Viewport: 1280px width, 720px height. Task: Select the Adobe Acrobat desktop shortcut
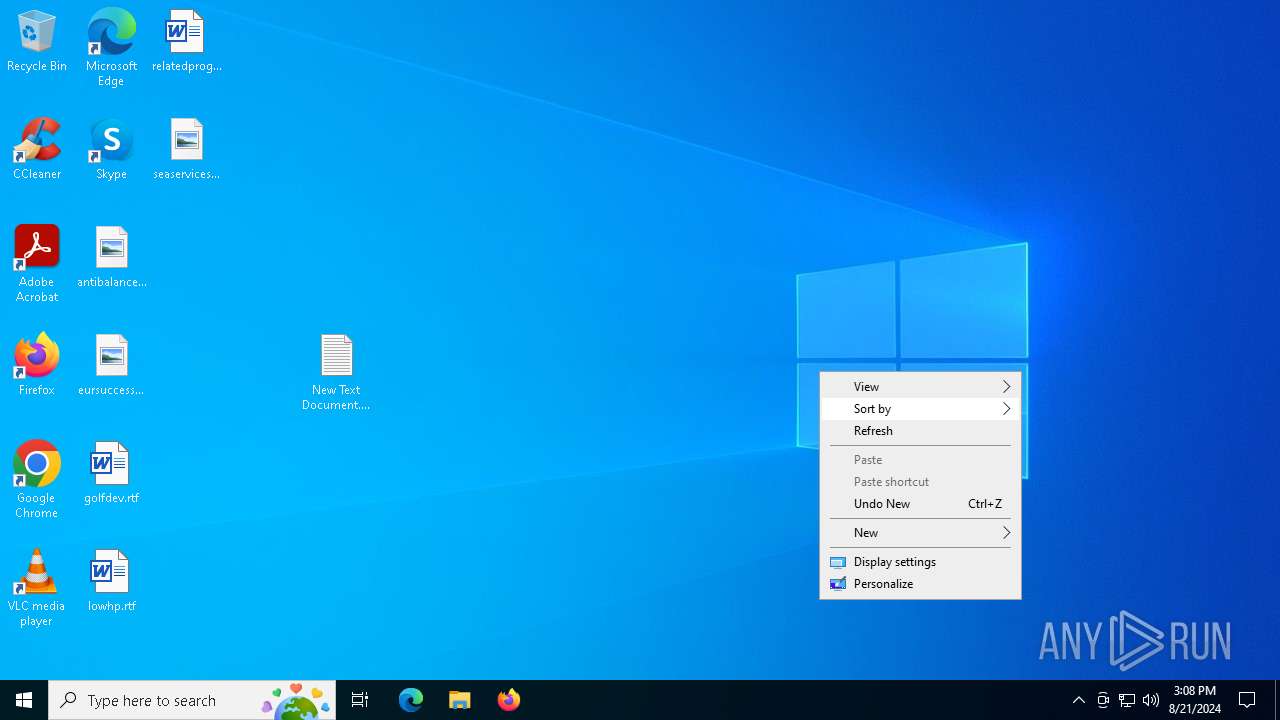(x=37, y=263)
